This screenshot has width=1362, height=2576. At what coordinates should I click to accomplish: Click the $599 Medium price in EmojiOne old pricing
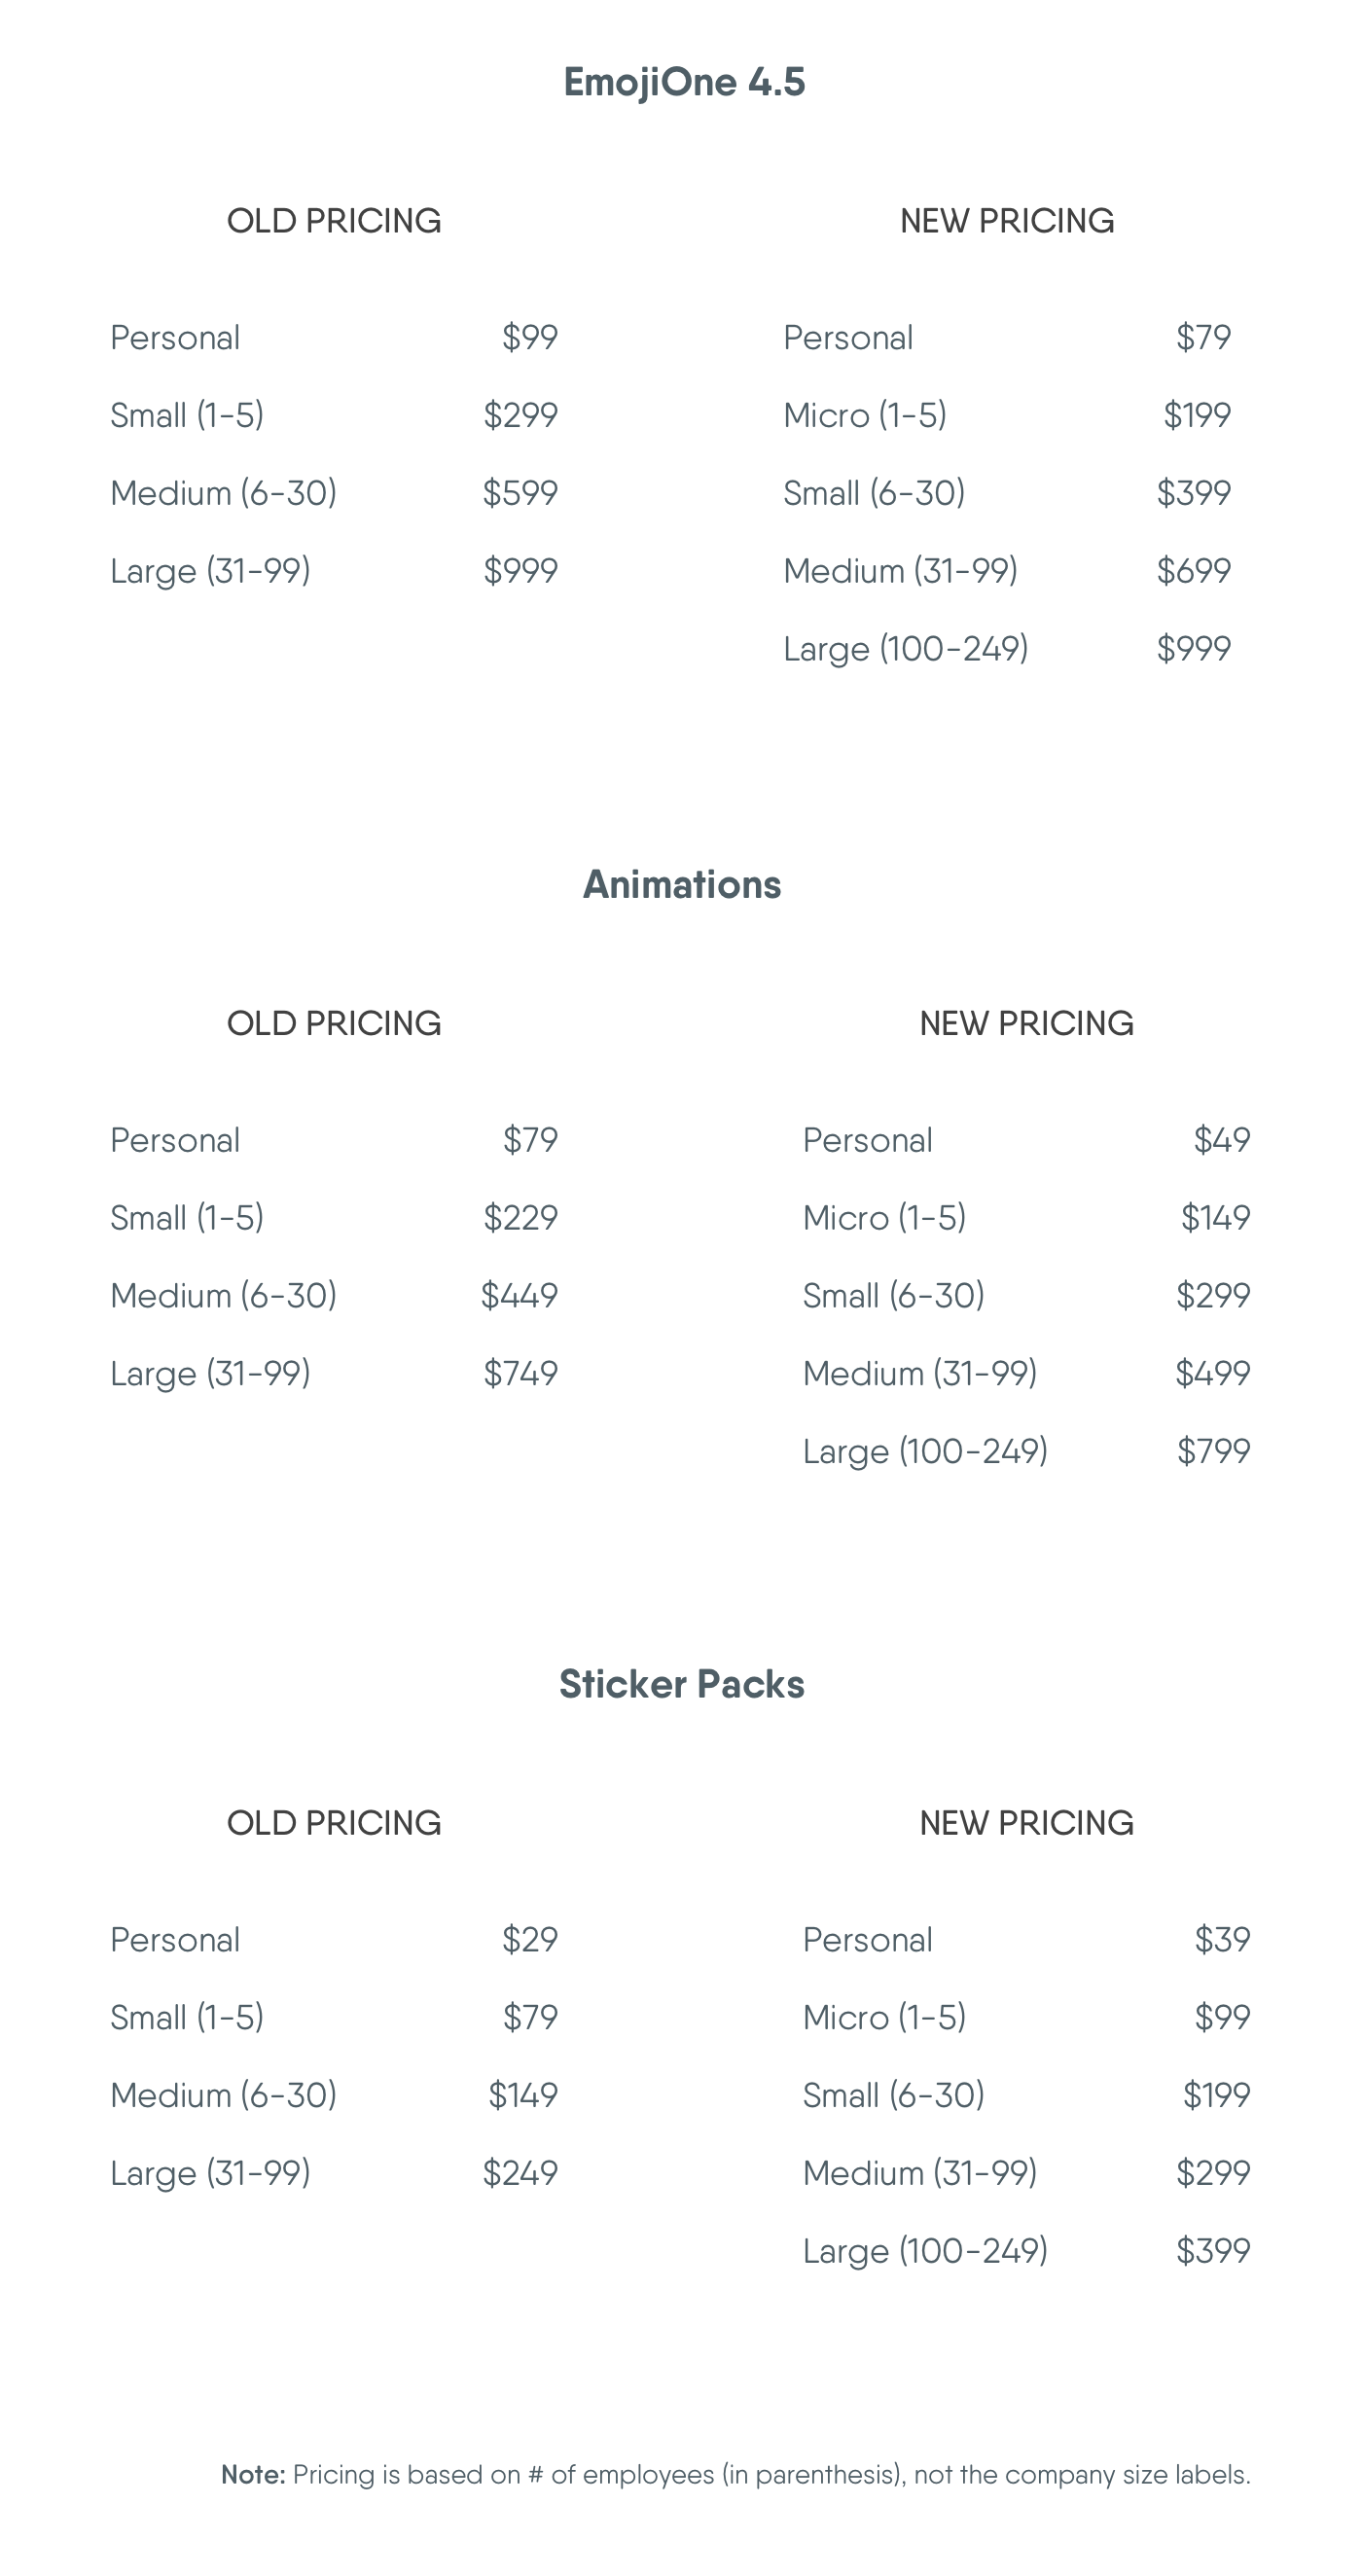[x=520, y=493]
